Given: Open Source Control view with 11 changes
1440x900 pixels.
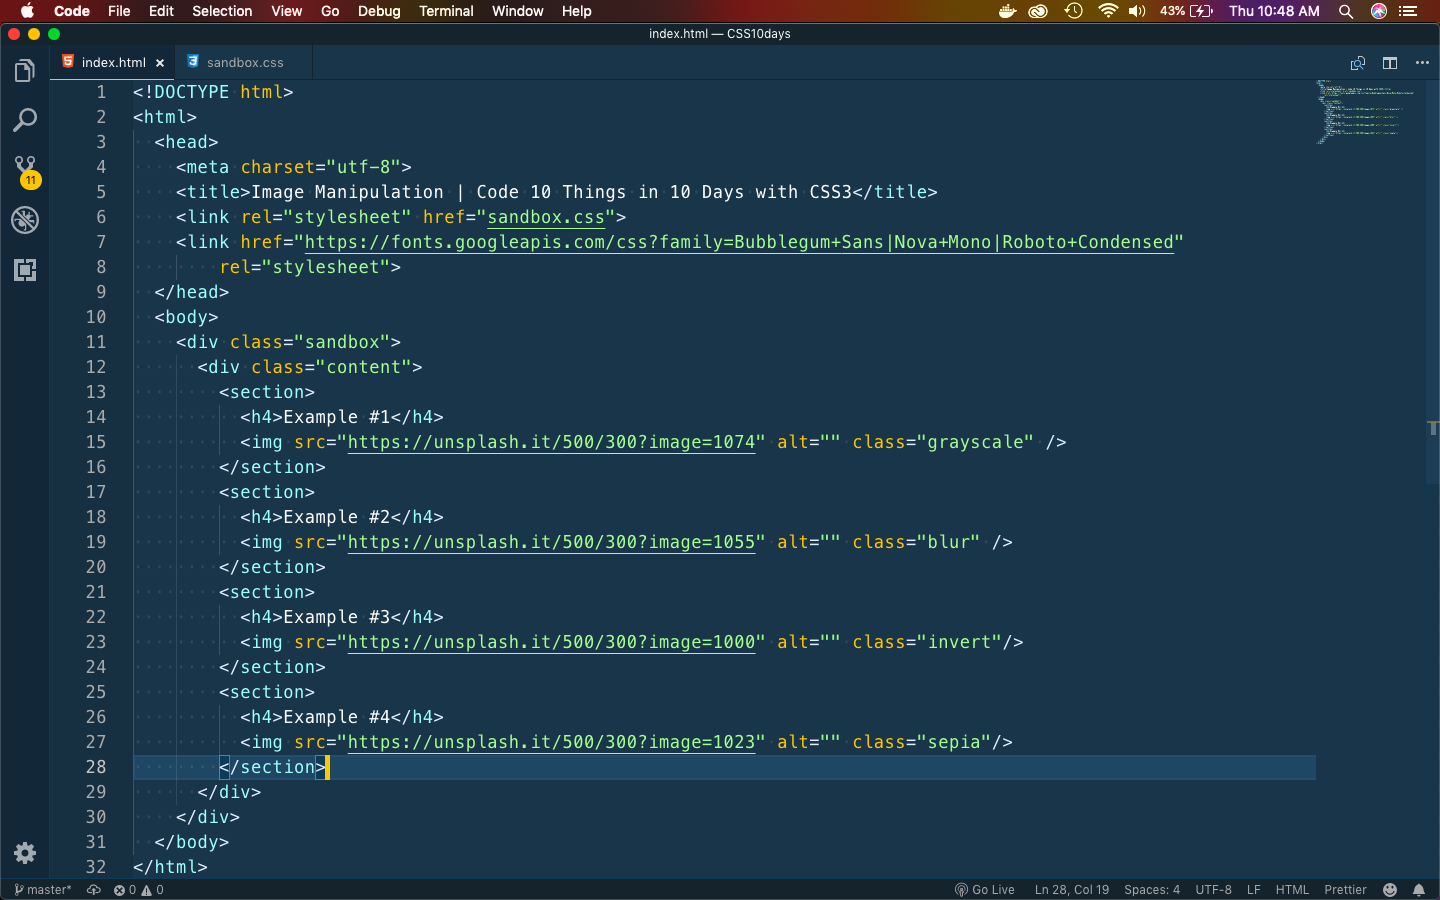Looking at the screenshot, I should coord(25,171).
